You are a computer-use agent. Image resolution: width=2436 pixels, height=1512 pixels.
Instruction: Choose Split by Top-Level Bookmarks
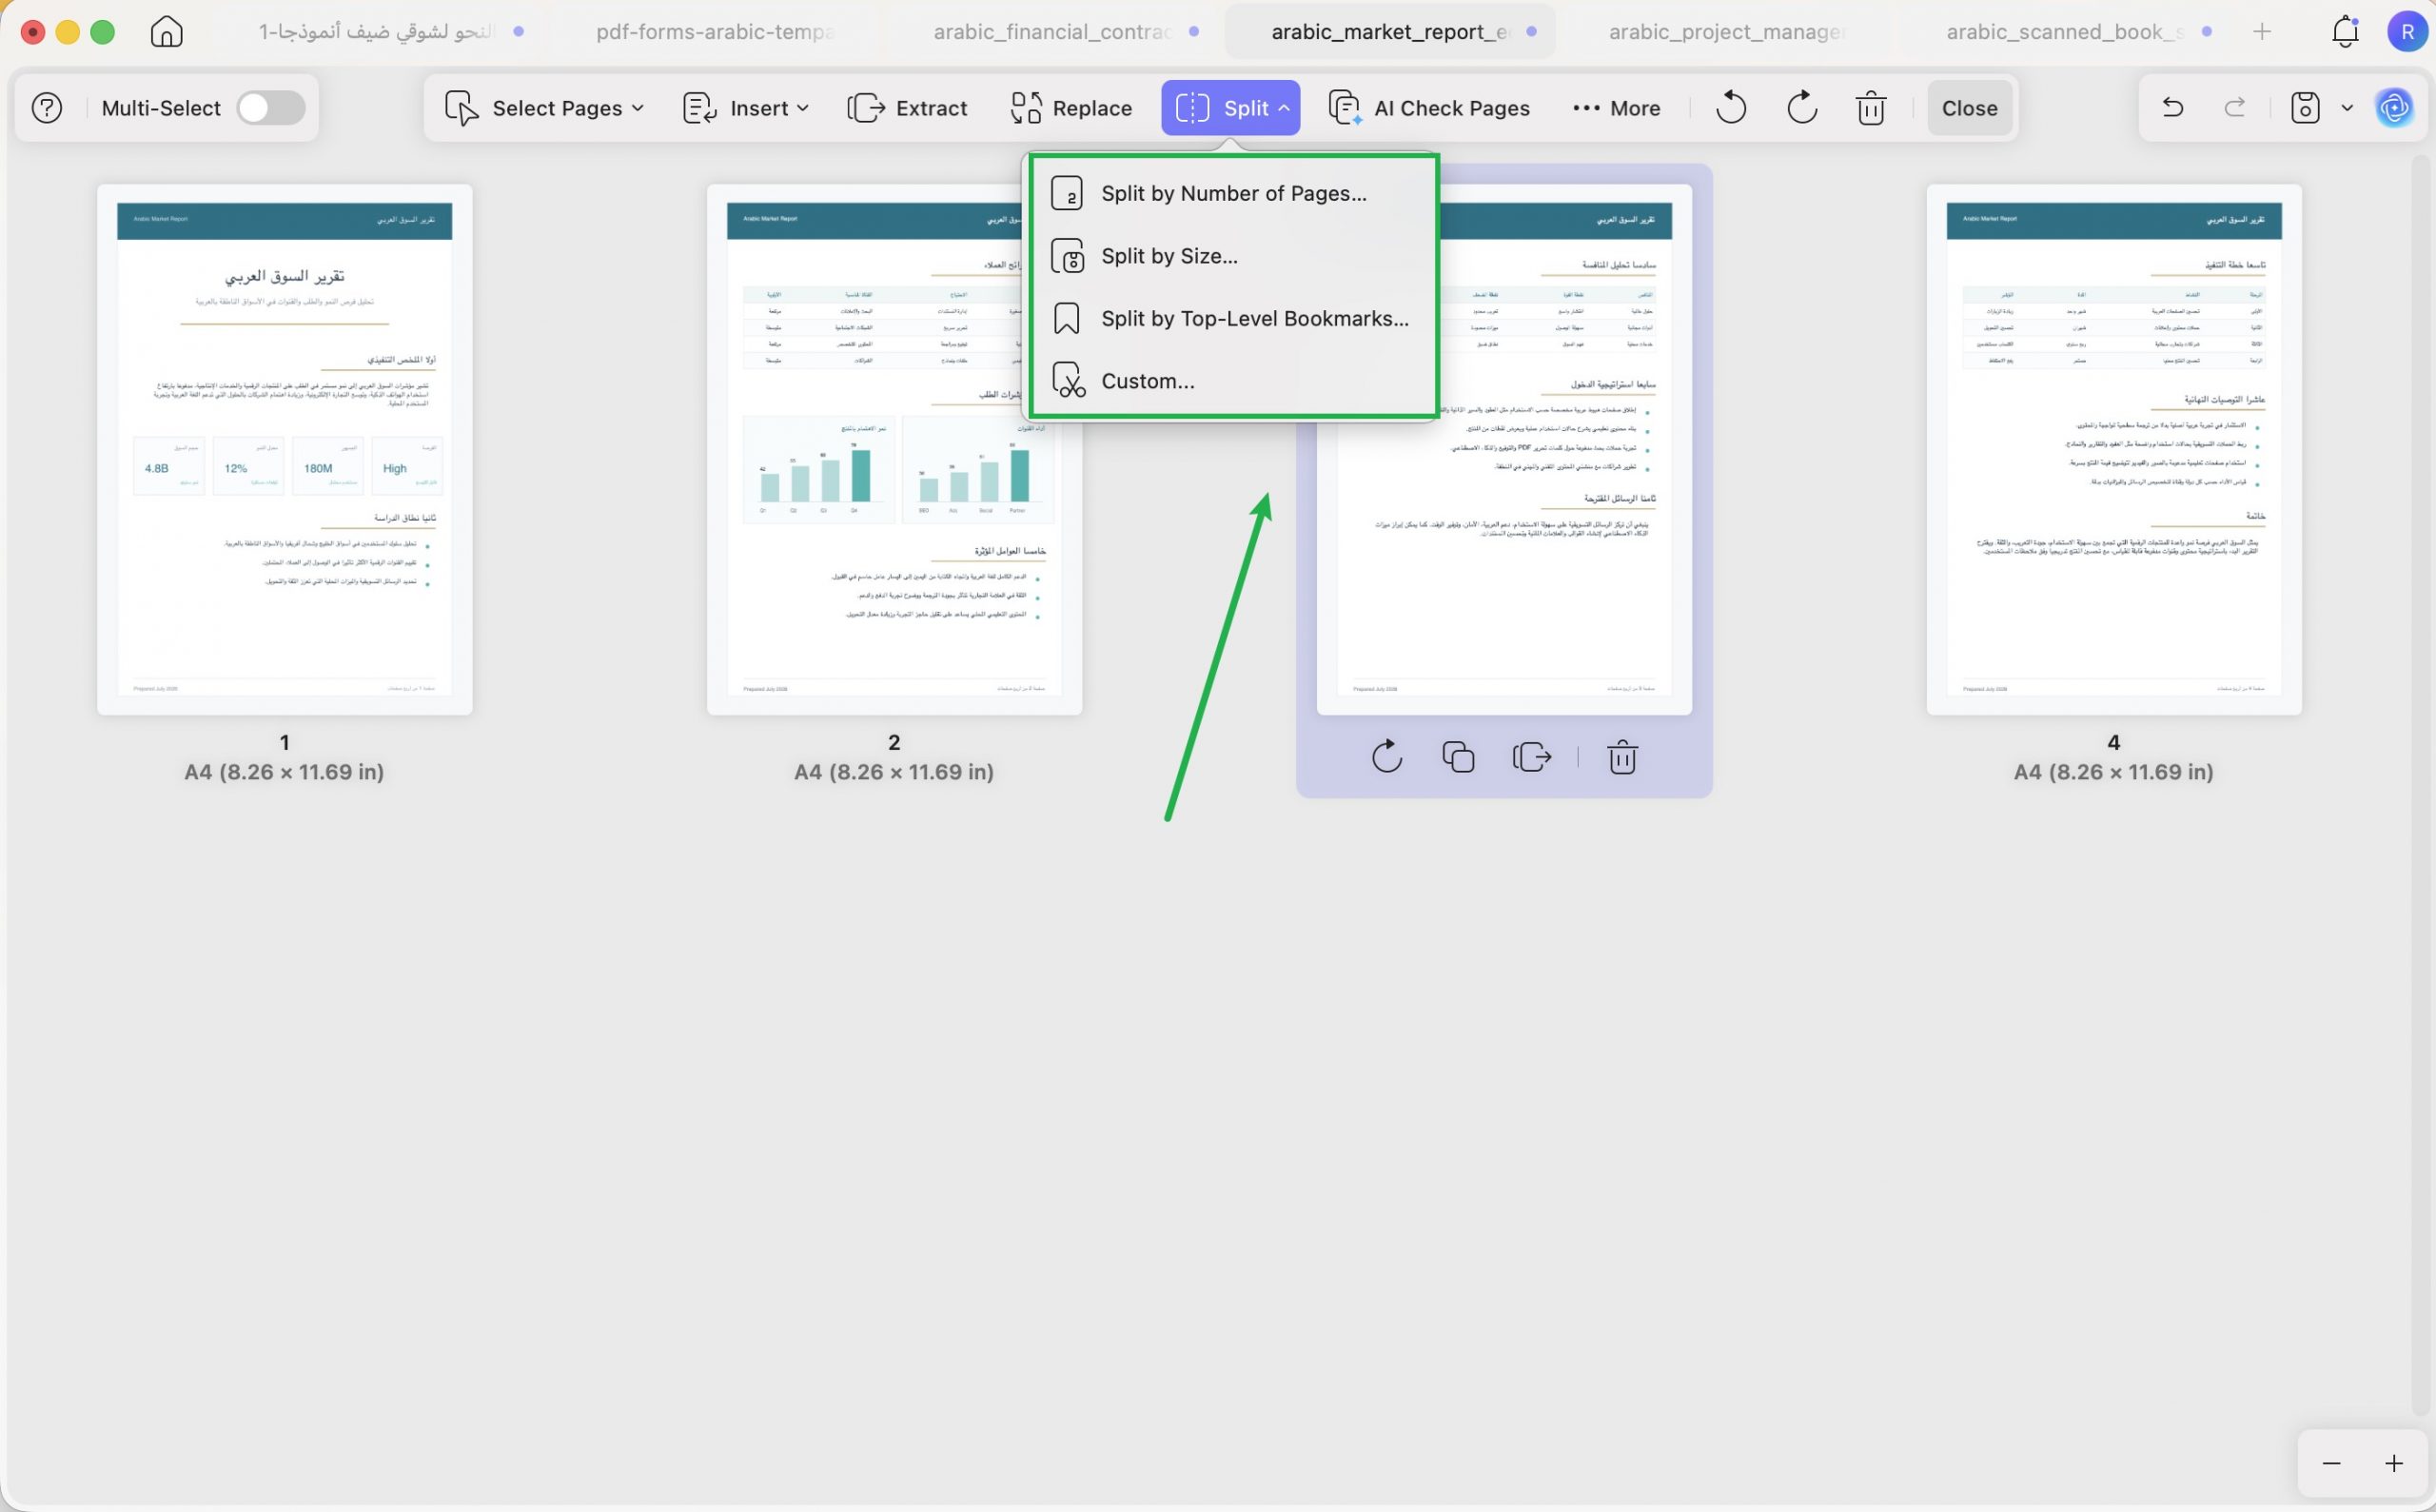click(1234, 318)
